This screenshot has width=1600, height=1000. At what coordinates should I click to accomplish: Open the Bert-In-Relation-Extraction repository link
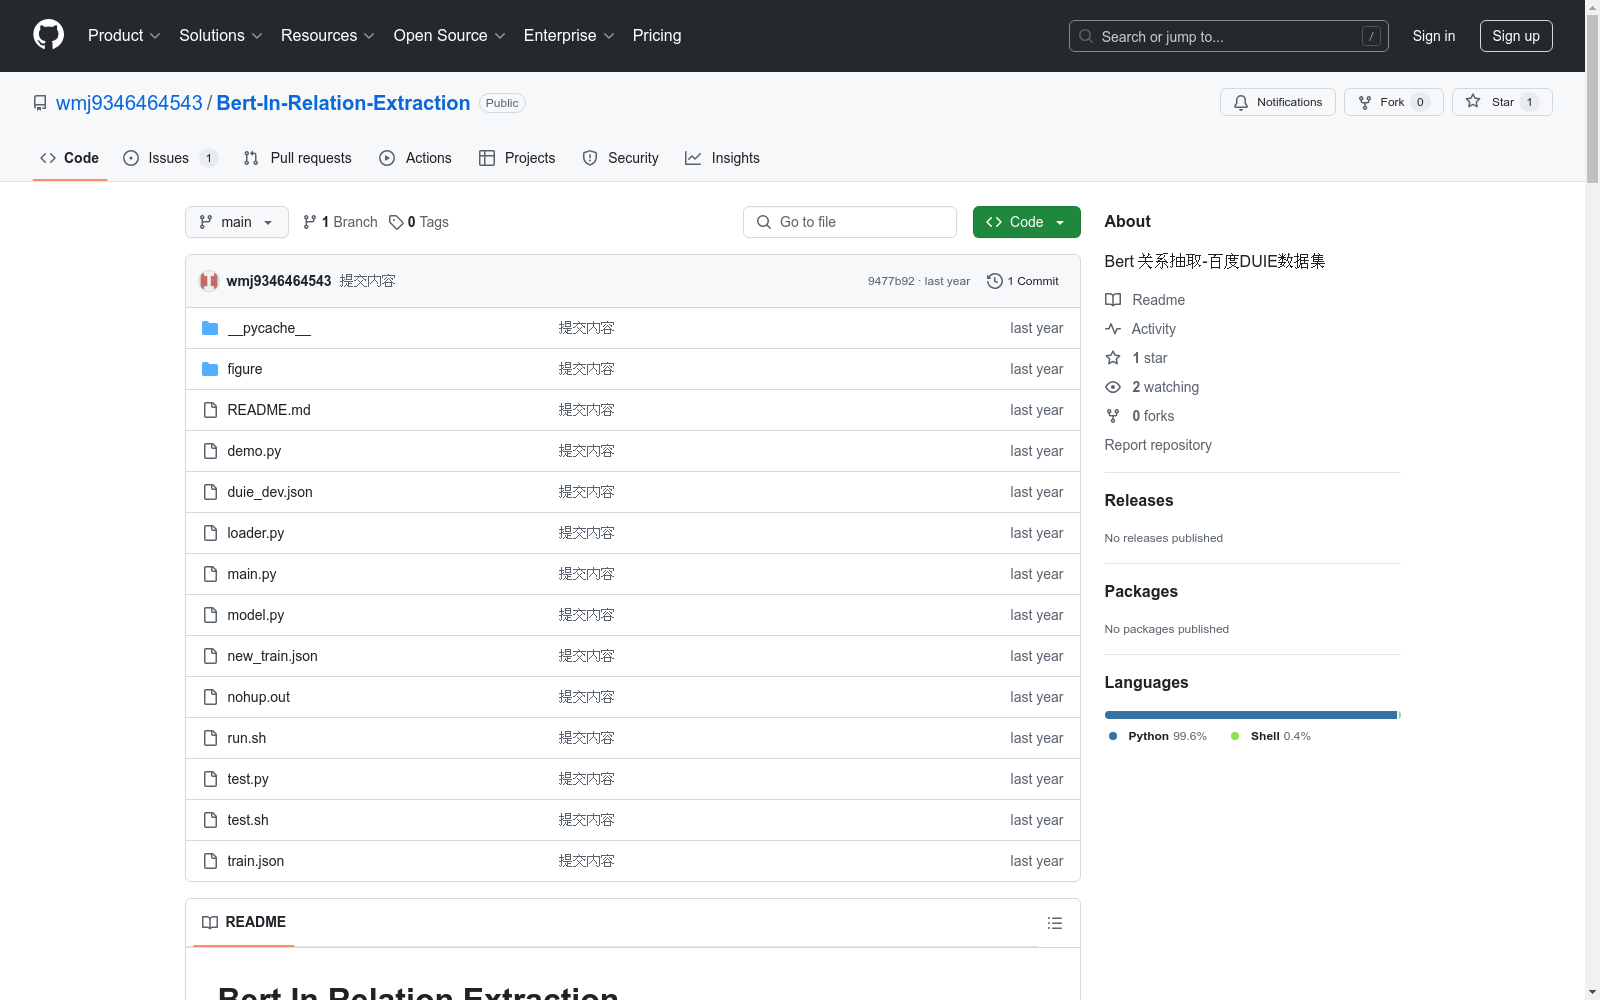click(x=343, y=103)
